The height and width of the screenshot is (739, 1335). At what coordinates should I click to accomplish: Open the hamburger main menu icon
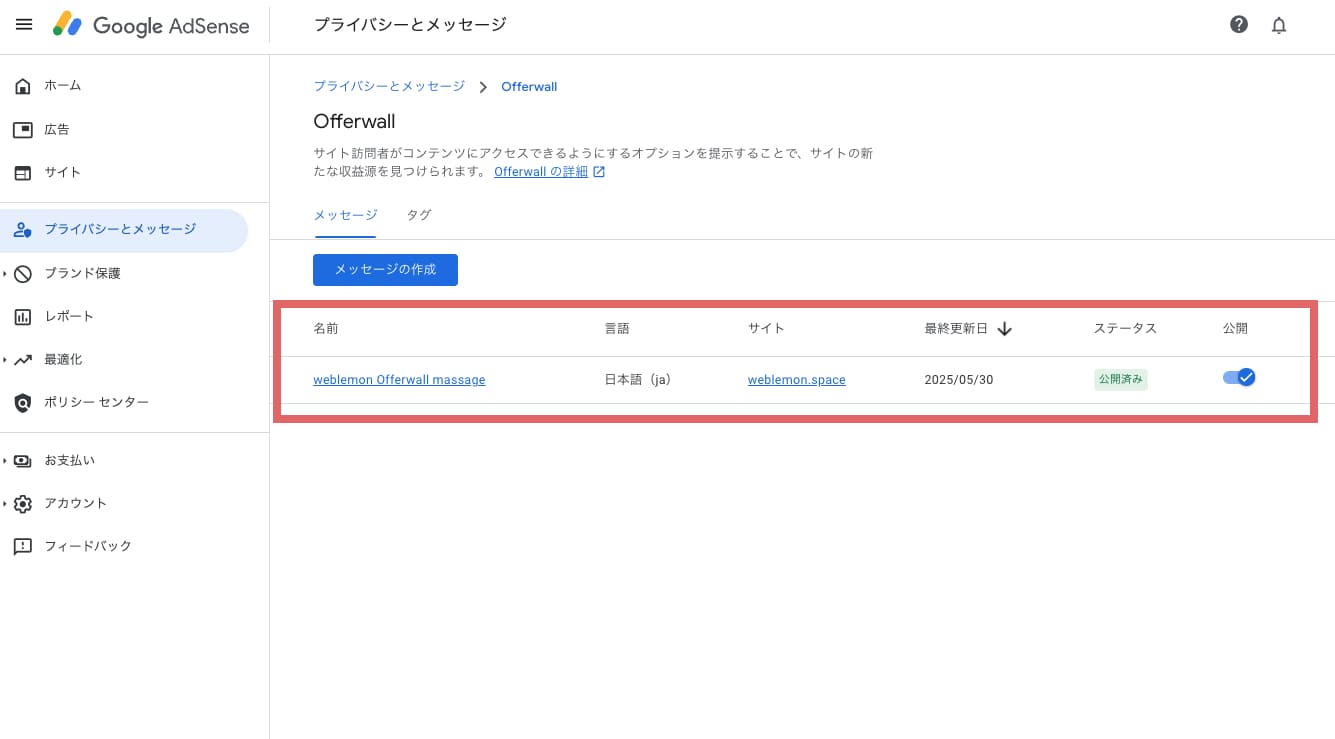(x=24, y=25)
